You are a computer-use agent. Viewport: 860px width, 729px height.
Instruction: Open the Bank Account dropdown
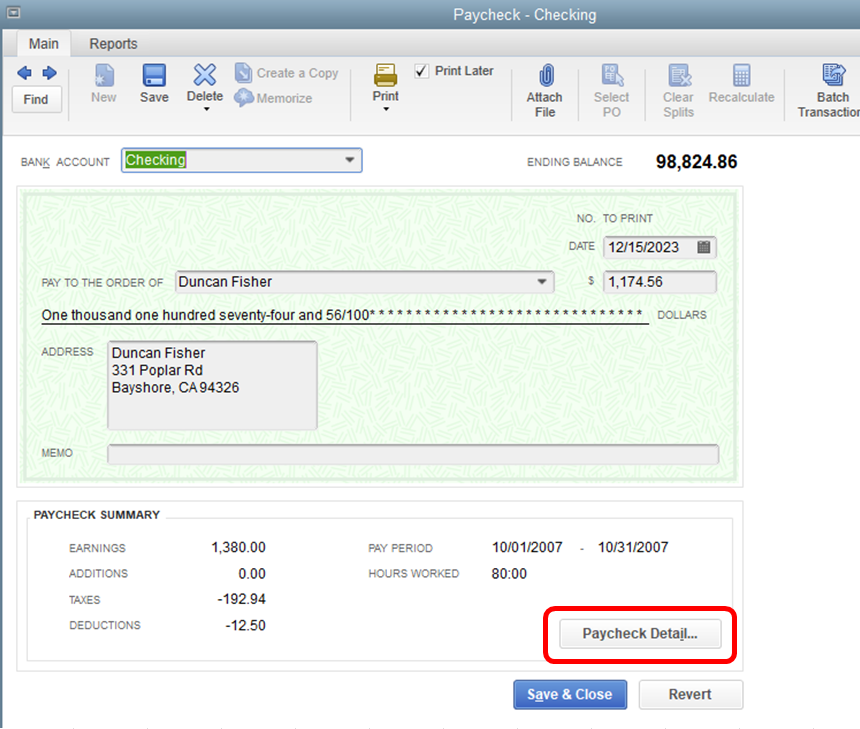[x=350, y=160]
